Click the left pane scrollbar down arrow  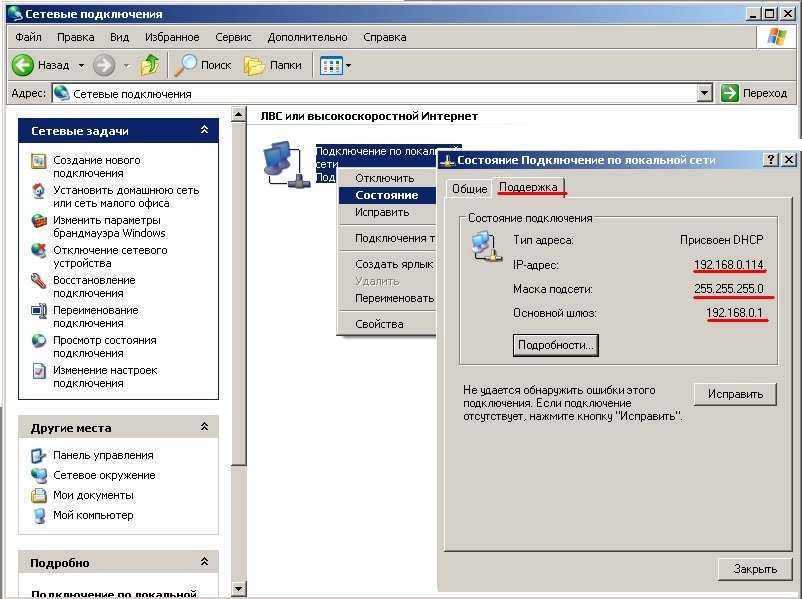238,590
